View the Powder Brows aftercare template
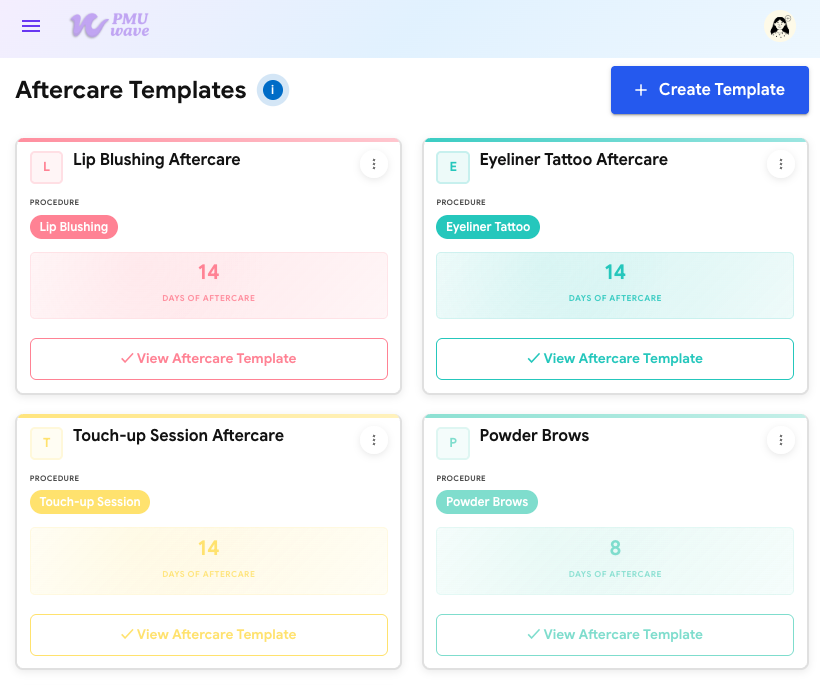 coord(614,634)
